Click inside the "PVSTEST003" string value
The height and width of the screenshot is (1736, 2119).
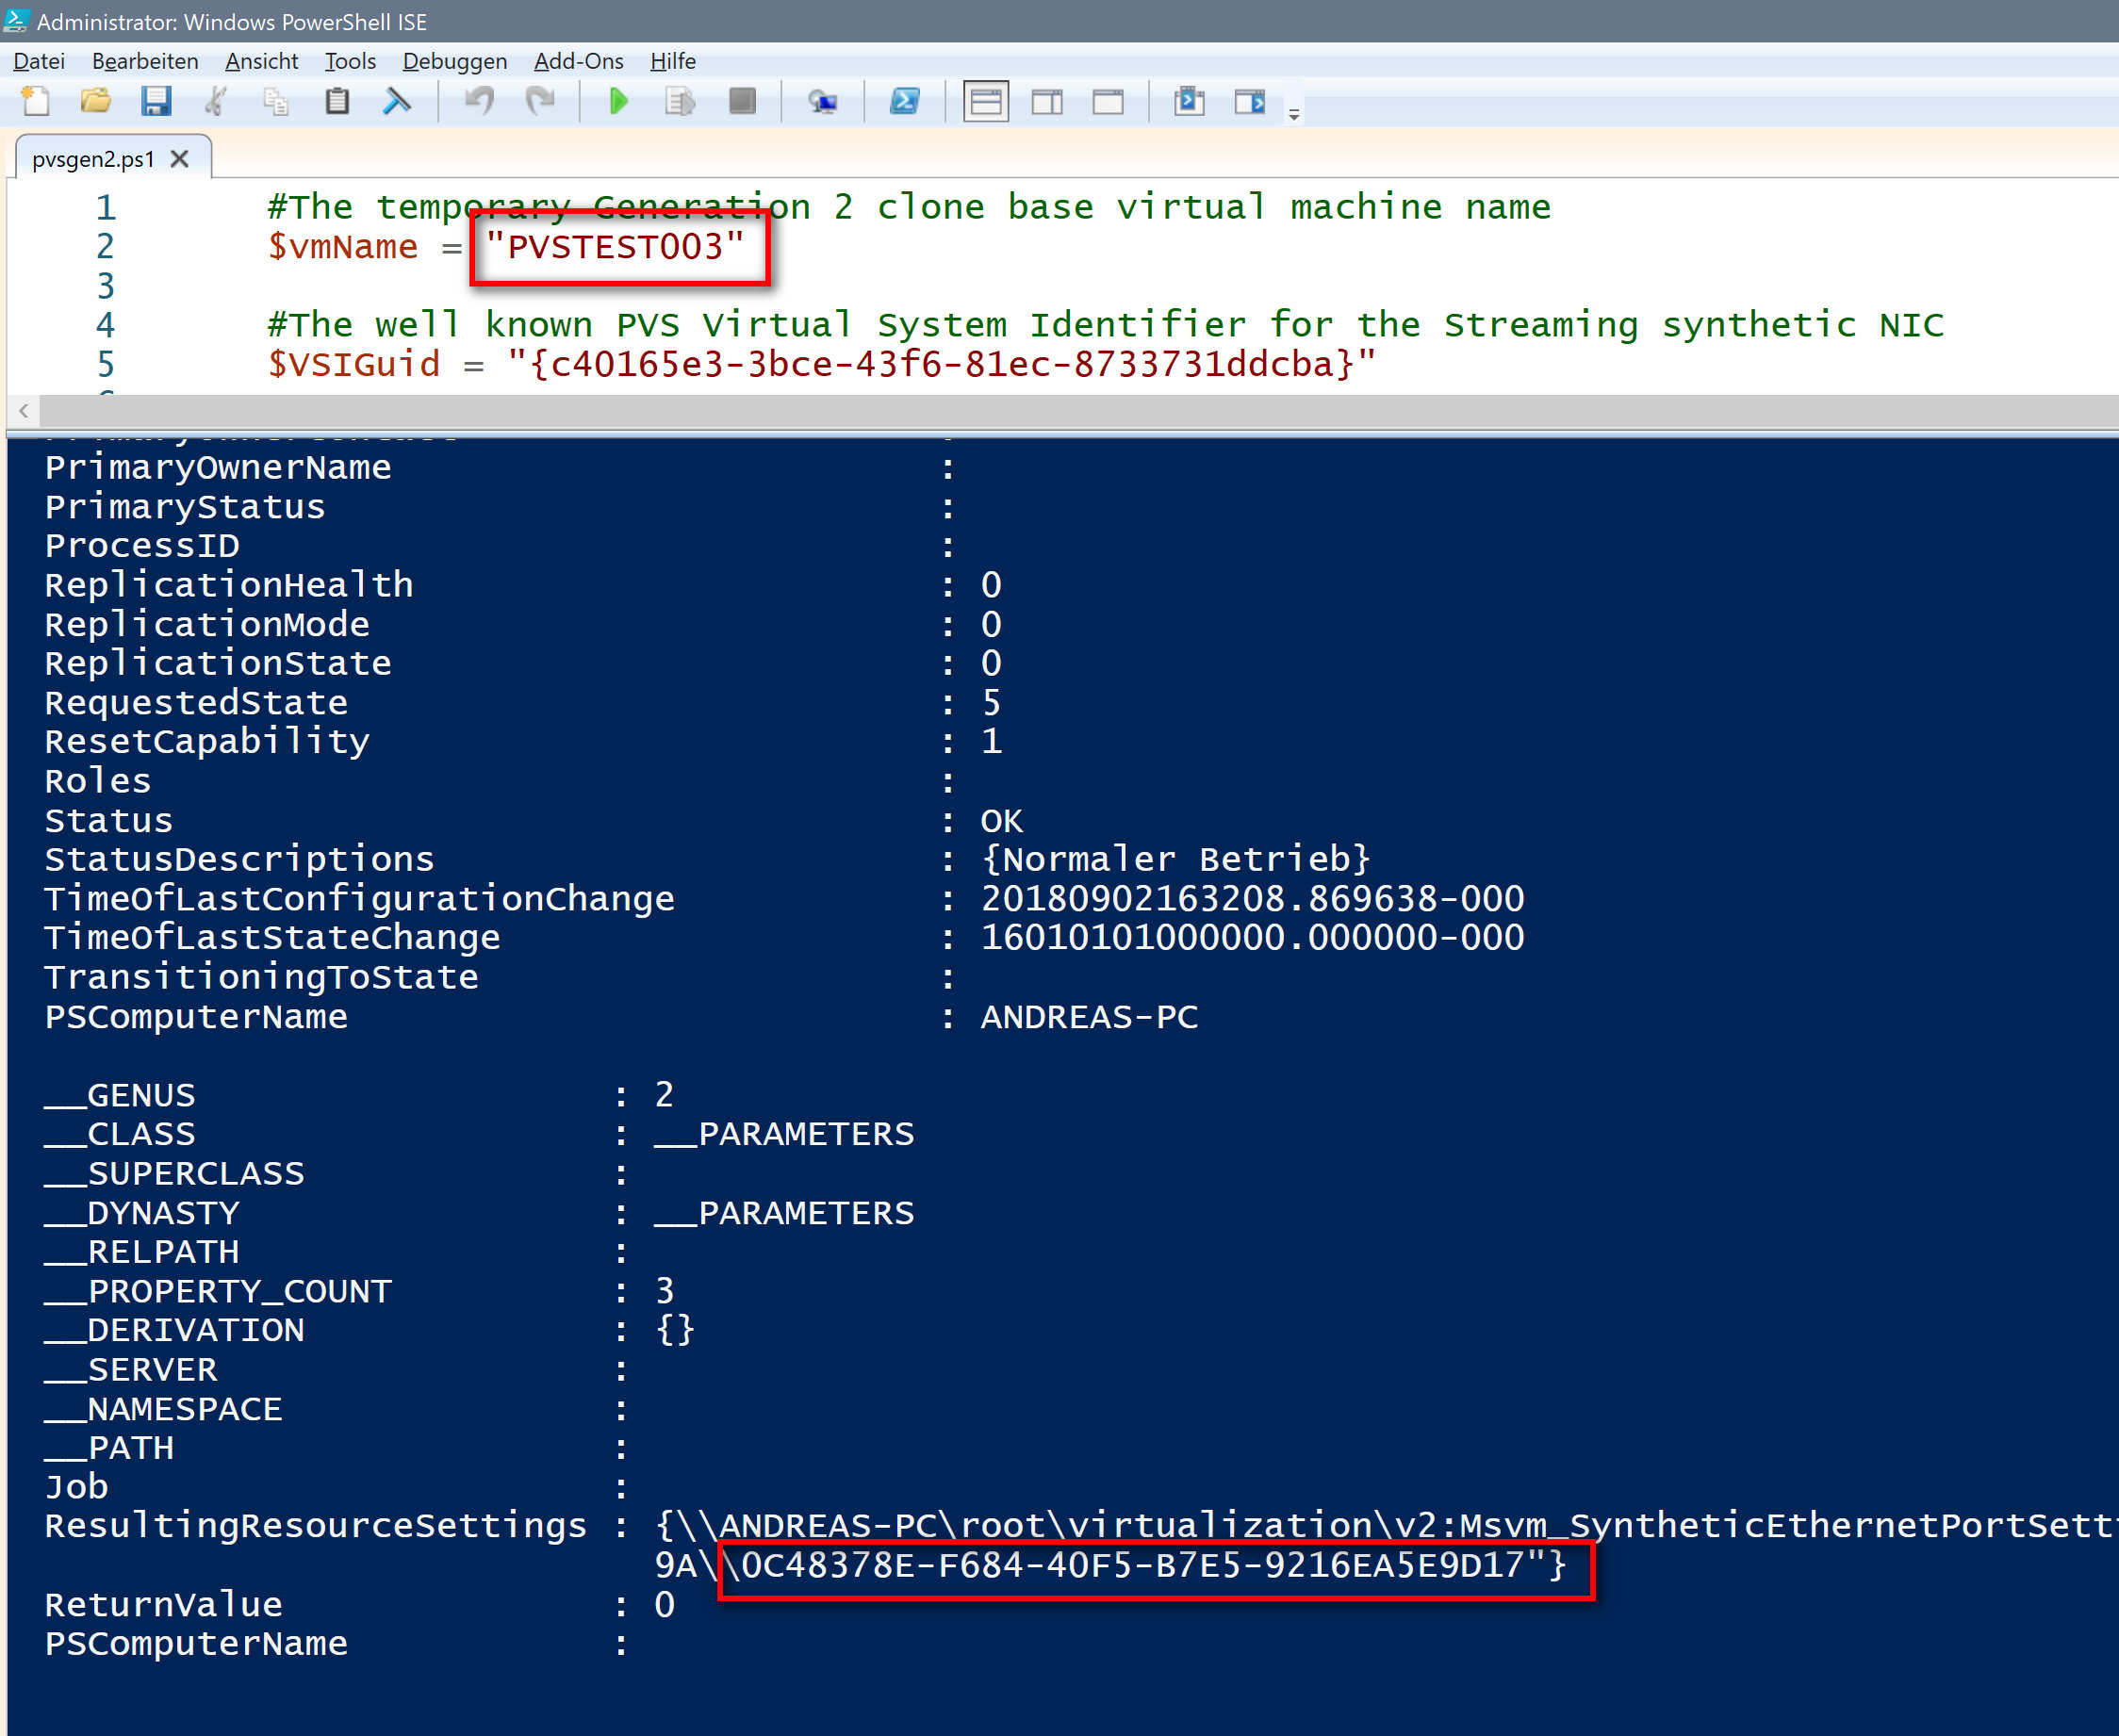615,247
